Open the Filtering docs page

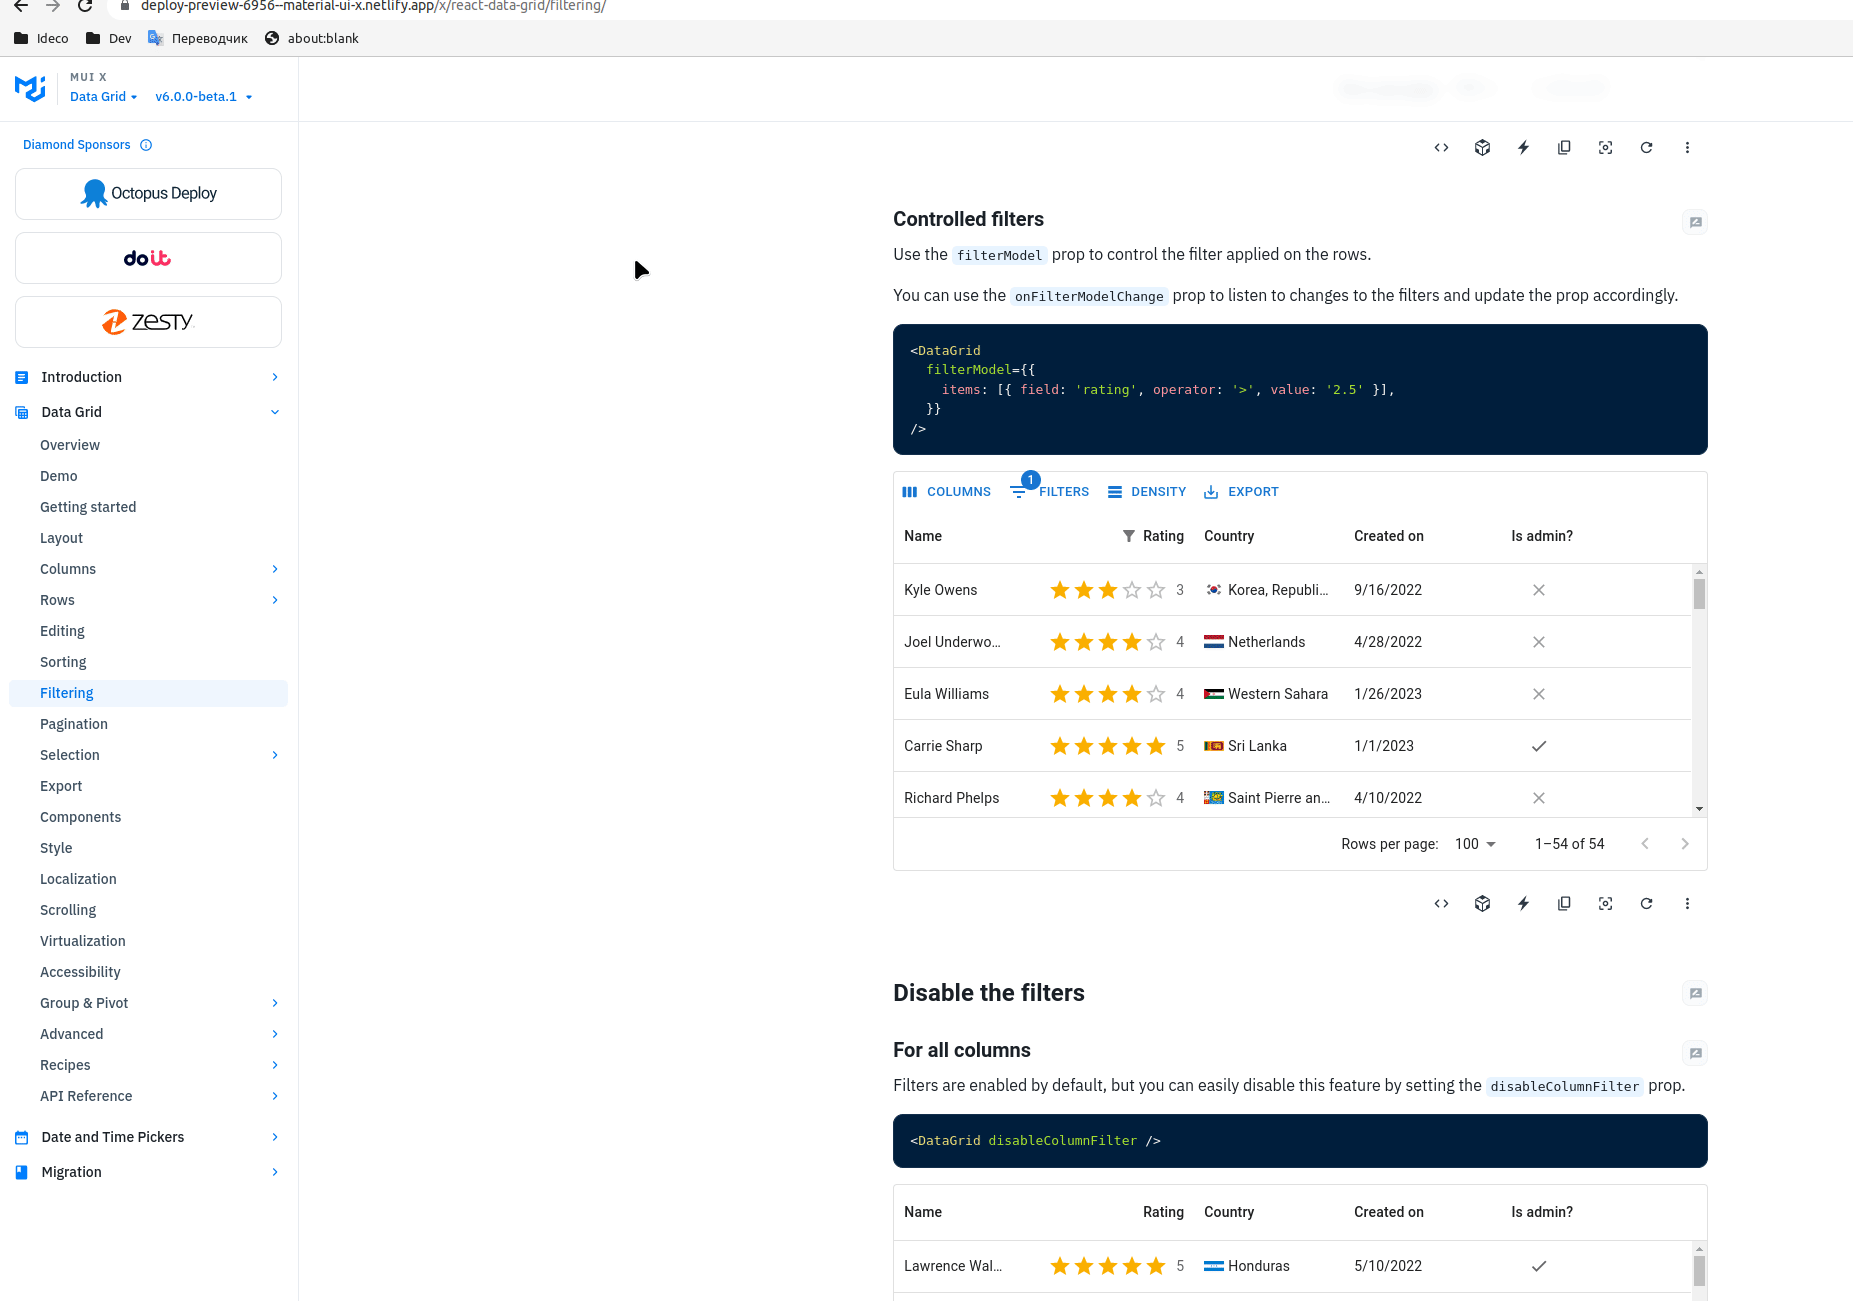(x=148, y=693)
